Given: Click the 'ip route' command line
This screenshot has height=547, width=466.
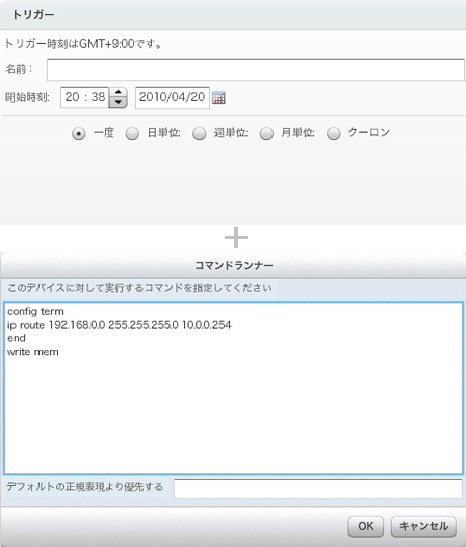Looking at the screenshot, I should pyautogui.click(x=119, y=325).
